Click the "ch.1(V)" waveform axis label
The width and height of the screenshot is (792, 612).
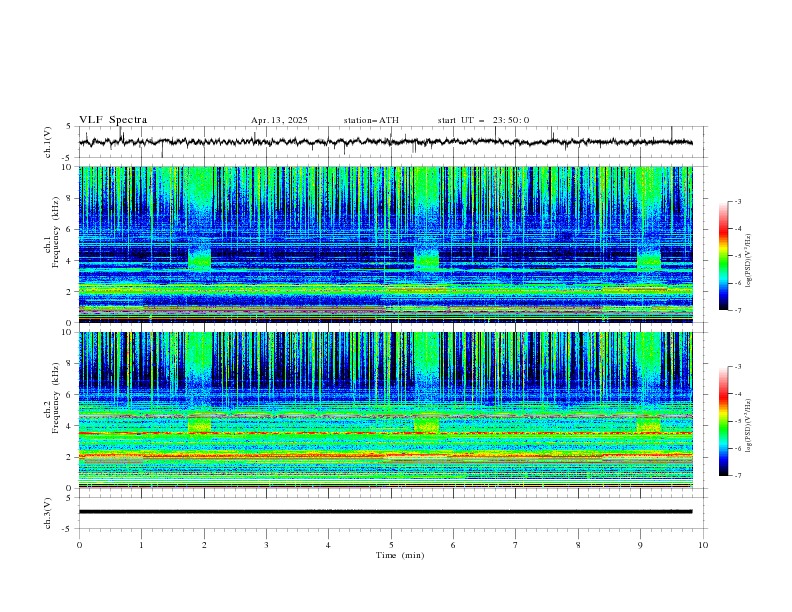[48, 142]
